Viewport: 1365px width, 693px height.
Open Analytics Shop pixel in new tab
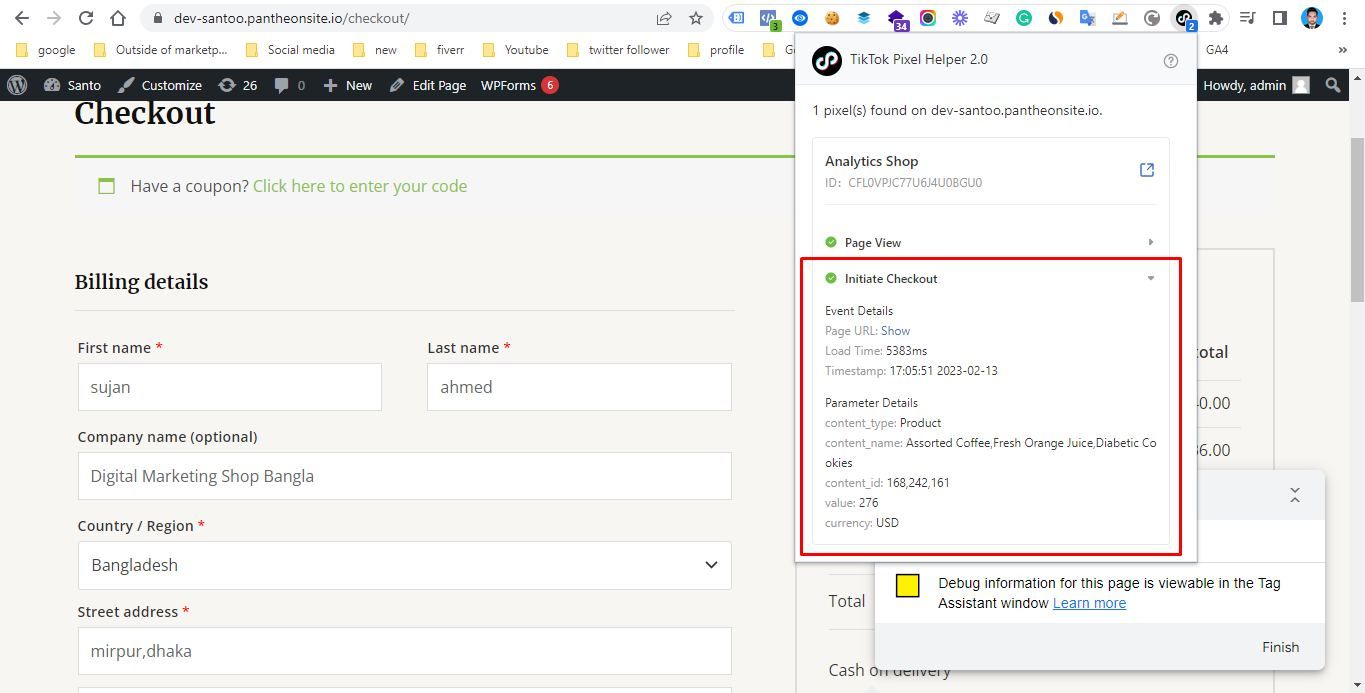pyautogui.click(x=1147, y=170)
